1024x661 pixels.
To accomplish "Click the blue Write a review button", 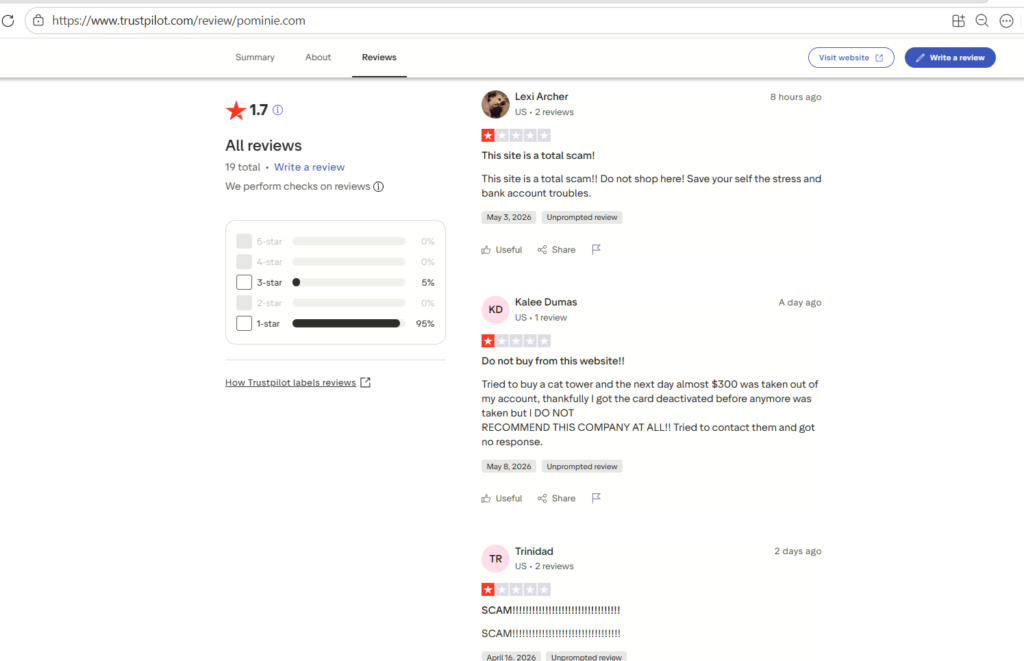I will click(x=950, y=57).
